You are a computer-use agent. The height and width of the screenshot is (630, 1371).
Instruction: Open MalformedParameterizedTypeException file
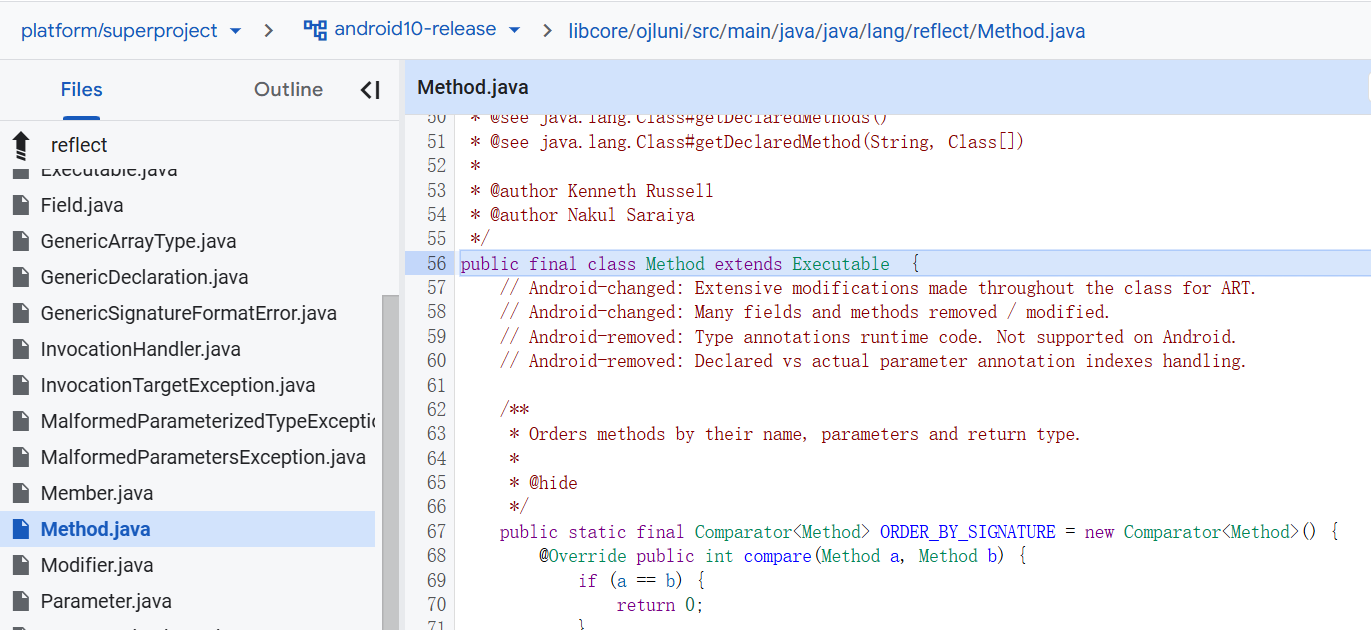coord(208,421)
